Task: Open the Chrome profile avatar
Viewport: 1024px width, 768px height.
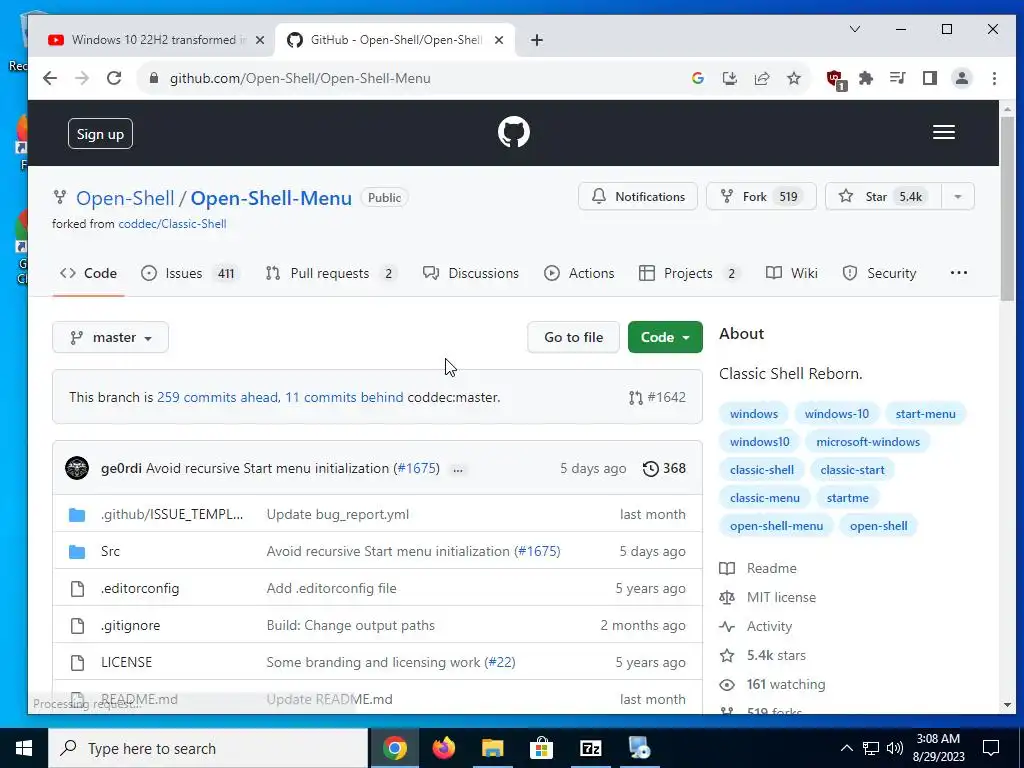Action: pos(962,78)
